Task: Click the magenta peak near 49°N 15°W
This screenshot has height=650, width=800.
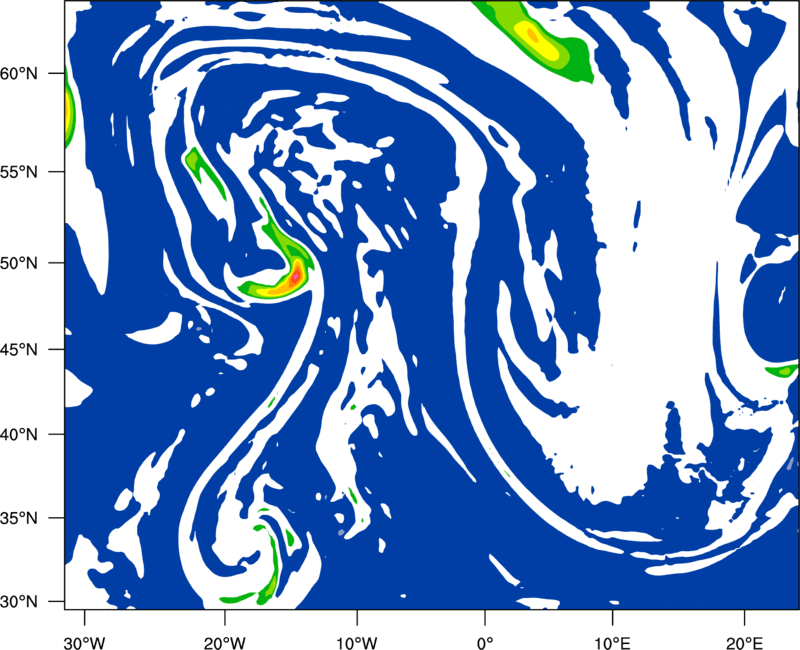Action: (296, 276)
